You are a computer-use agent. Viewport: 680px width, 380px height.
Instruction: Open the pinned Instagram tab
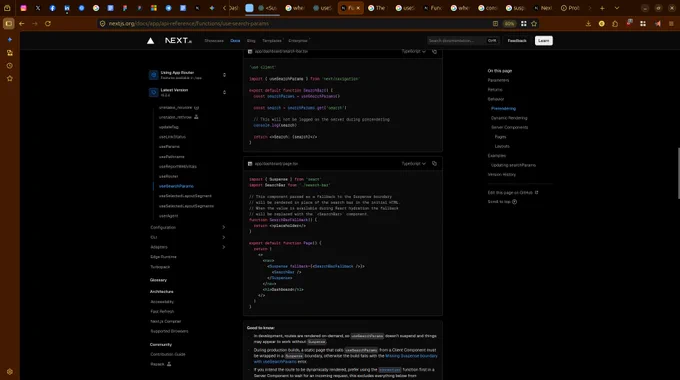[23, 8]
